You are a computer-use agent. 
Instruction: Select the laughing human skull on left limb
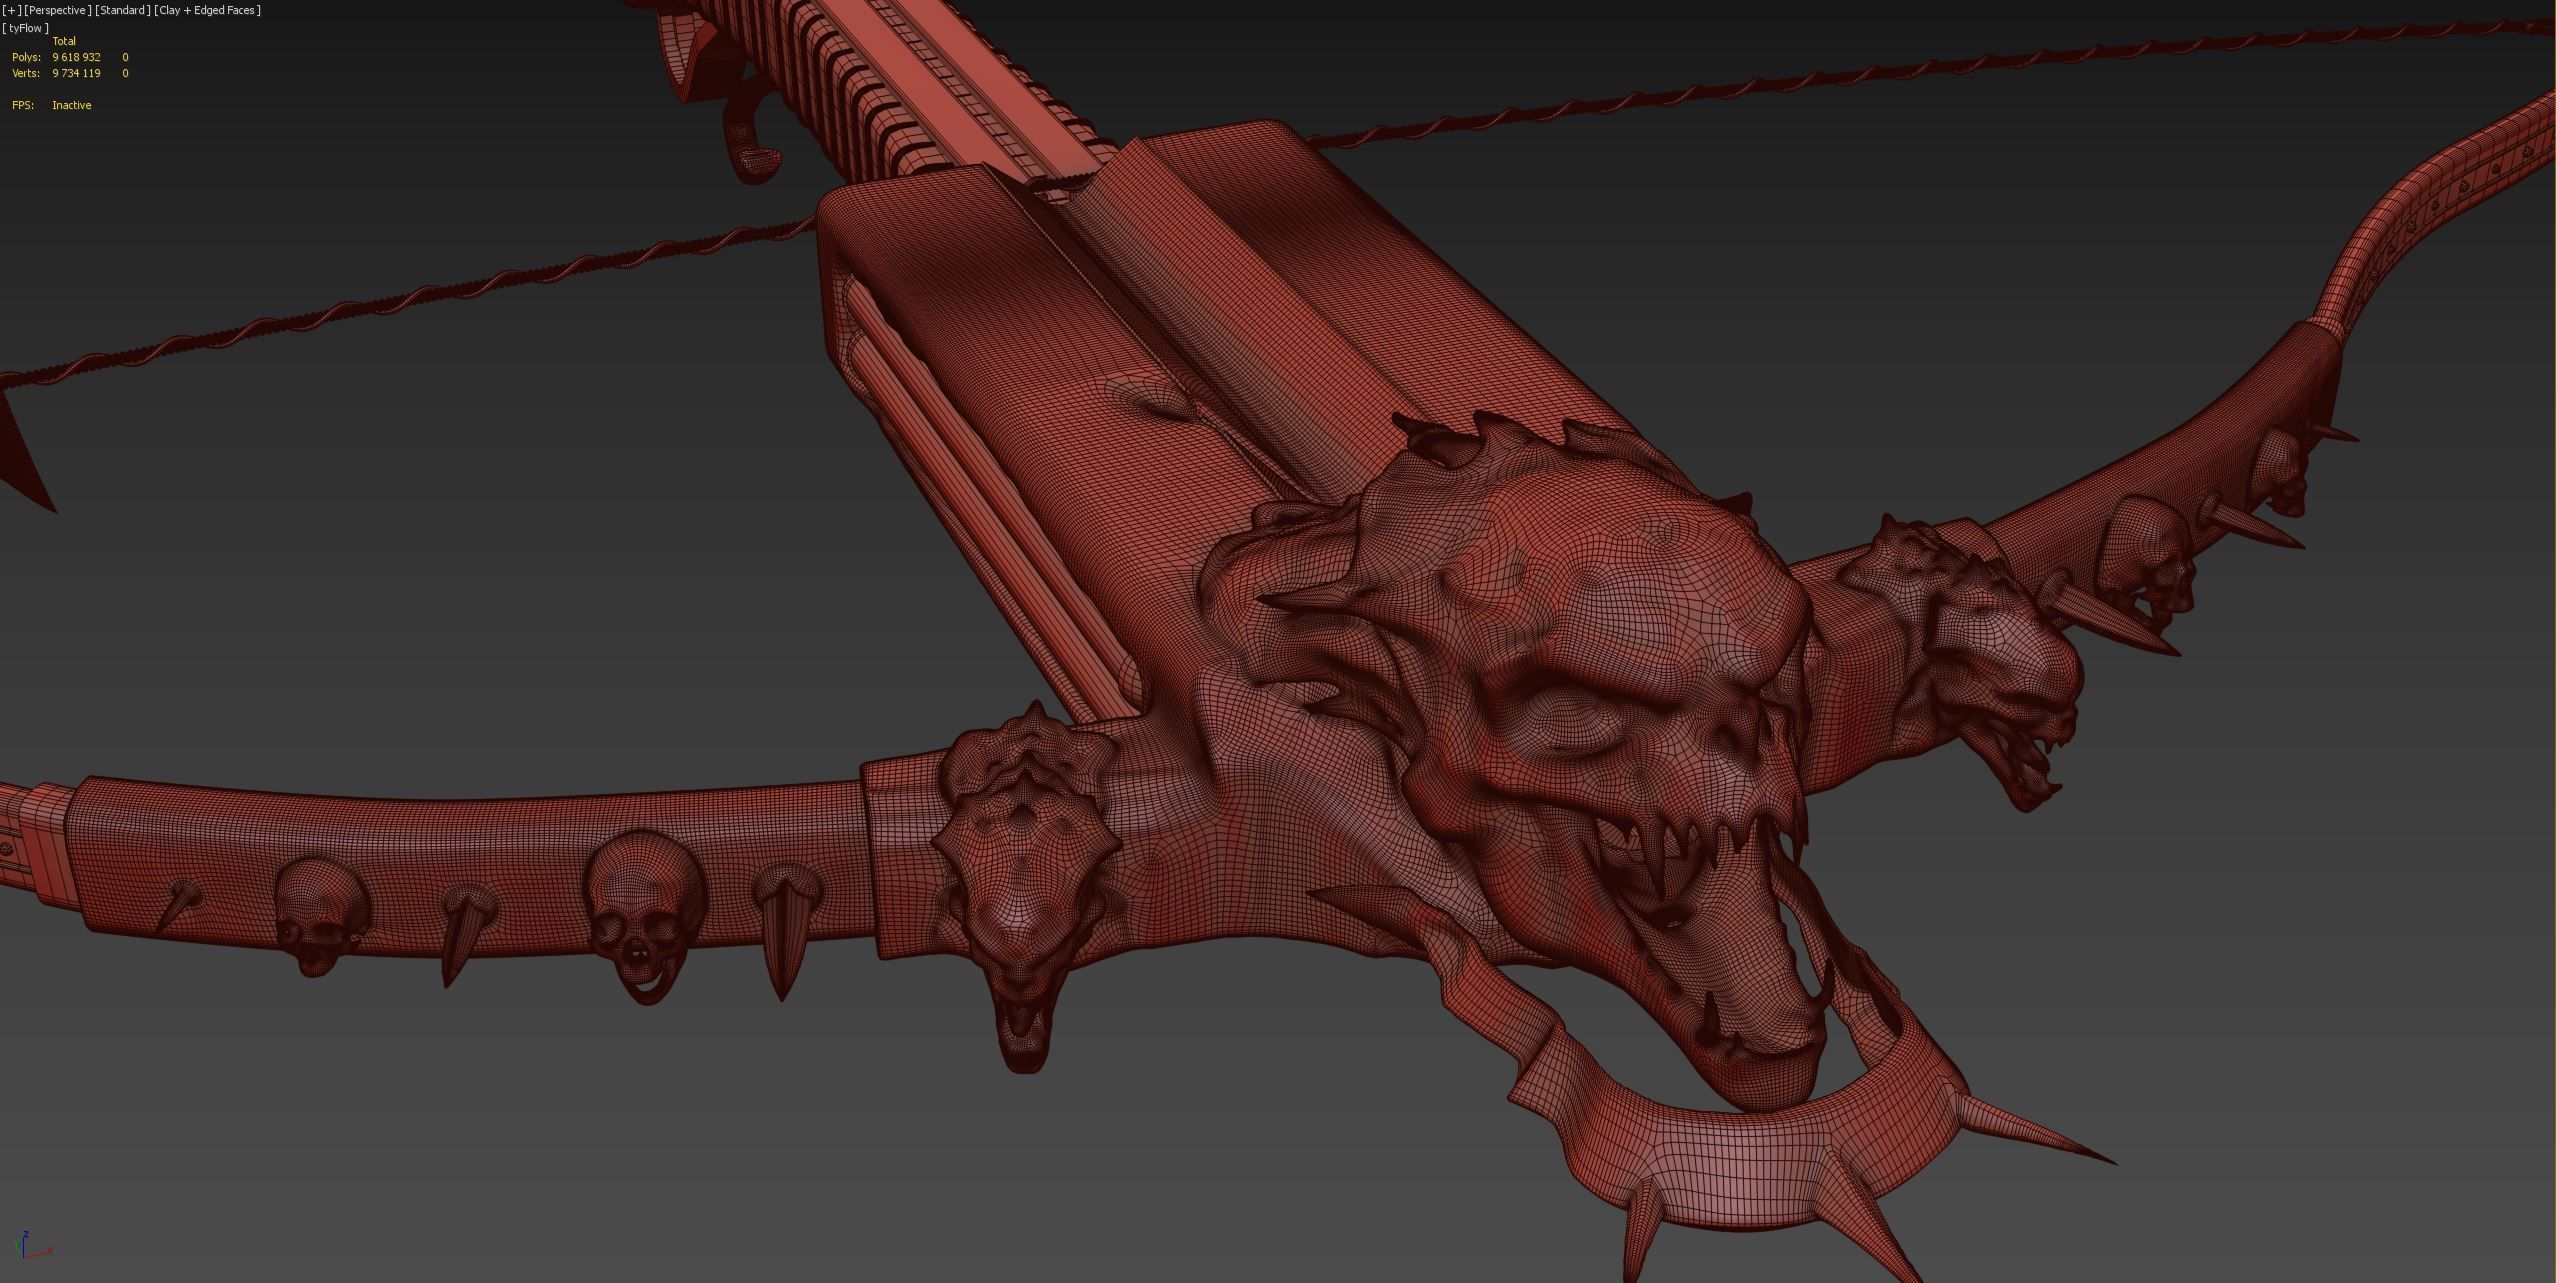coord(642,915)
